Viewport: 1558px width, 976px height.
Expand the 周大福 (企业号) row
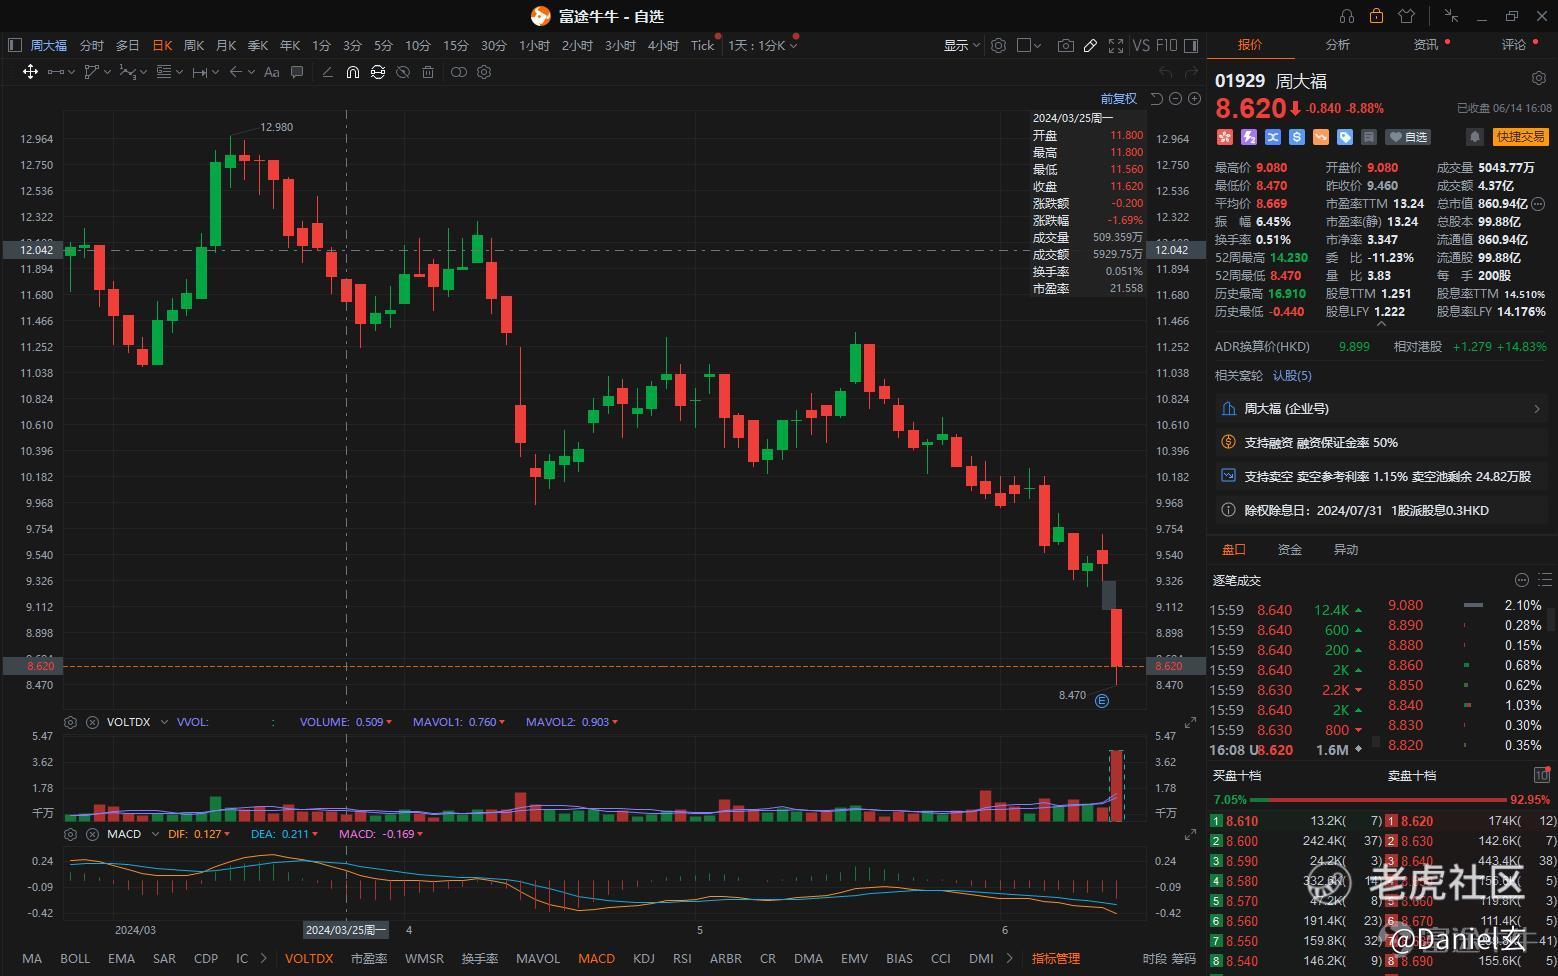tap(1382, 408)
